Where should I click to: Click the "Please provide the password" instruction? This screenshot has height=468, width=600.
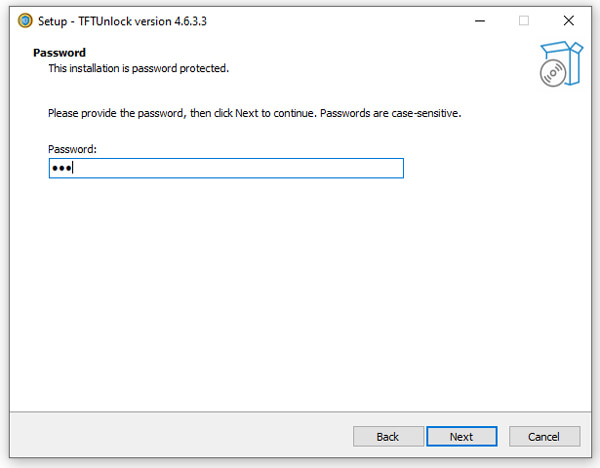pyautogui.click(x=180, y=113)
